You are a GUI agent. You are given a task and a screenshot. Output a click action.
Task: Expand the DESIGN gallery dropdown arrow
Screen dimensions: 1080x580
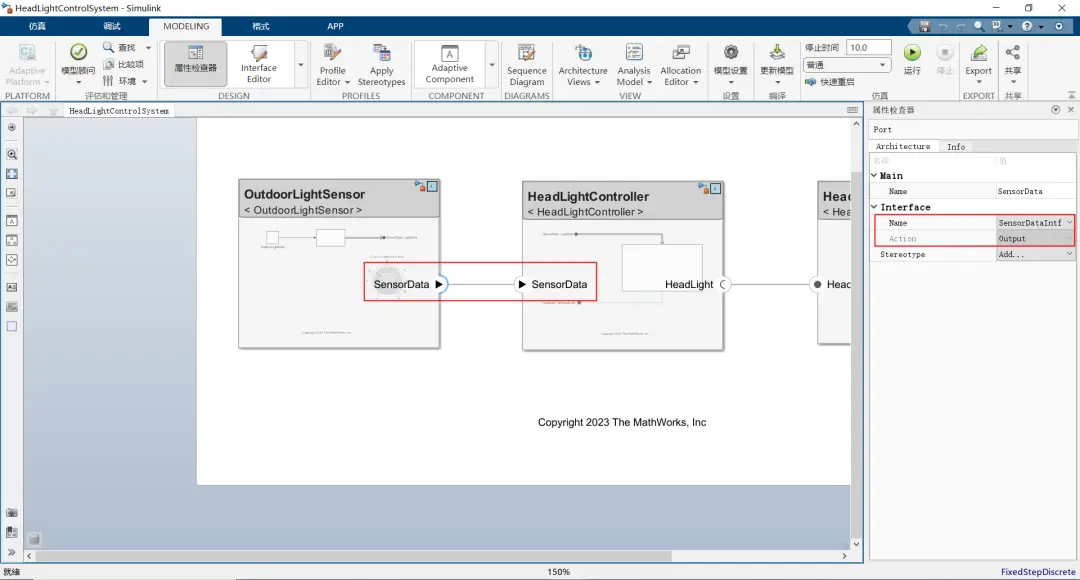(300, 65)
